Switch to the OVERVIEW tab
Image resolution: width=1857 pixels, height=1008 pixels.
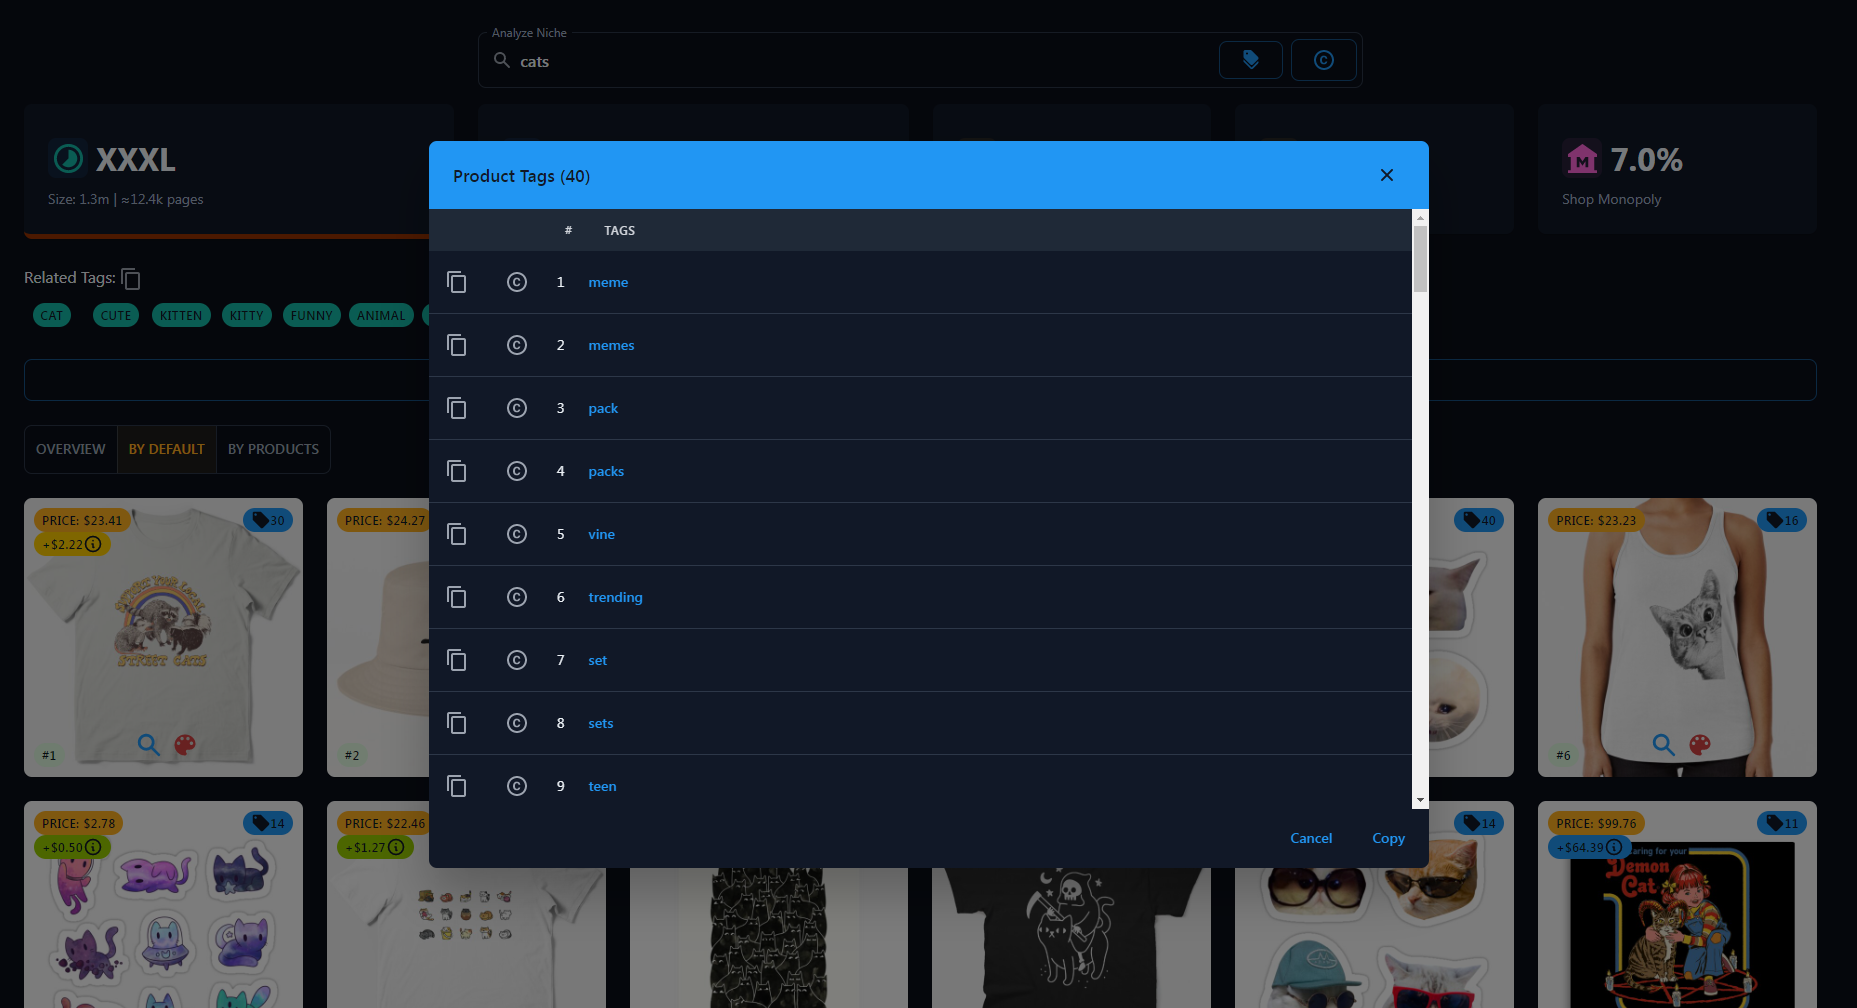tap(71, 449)
